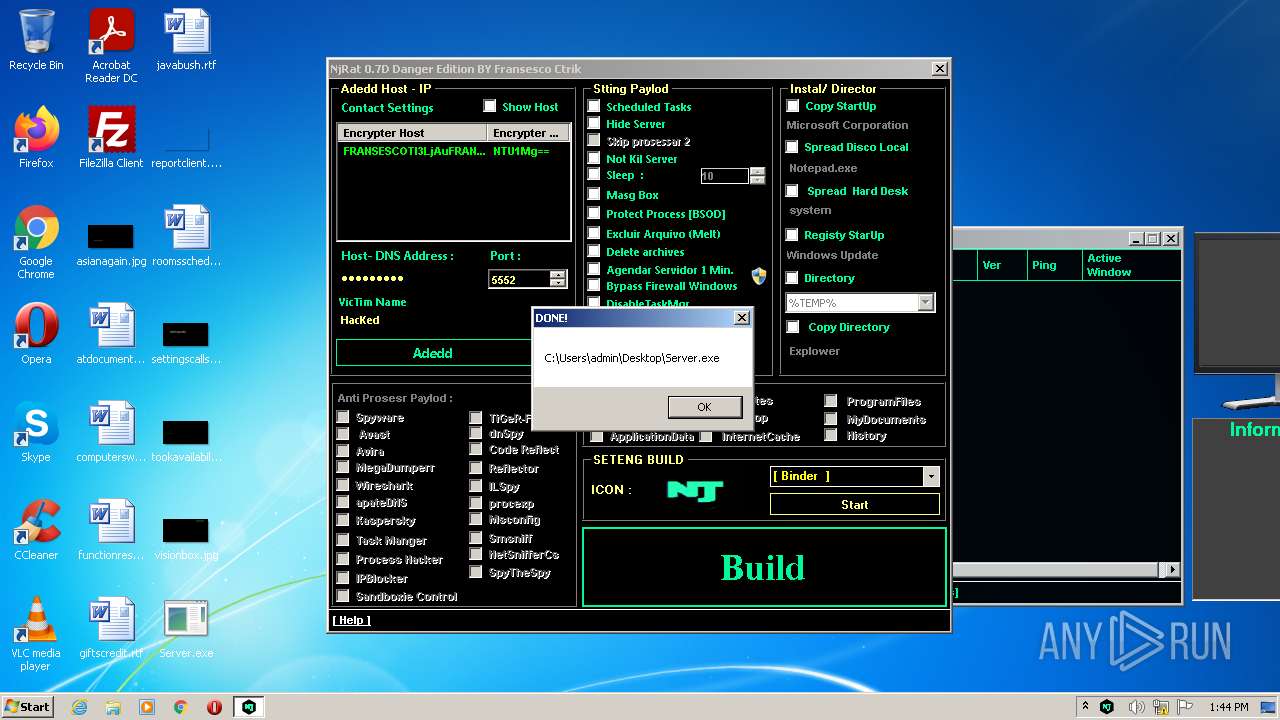This screenshot has width=1280, height=720.
Task: Enable Copy Directory checkbox
Action: [x=793, y=327]
